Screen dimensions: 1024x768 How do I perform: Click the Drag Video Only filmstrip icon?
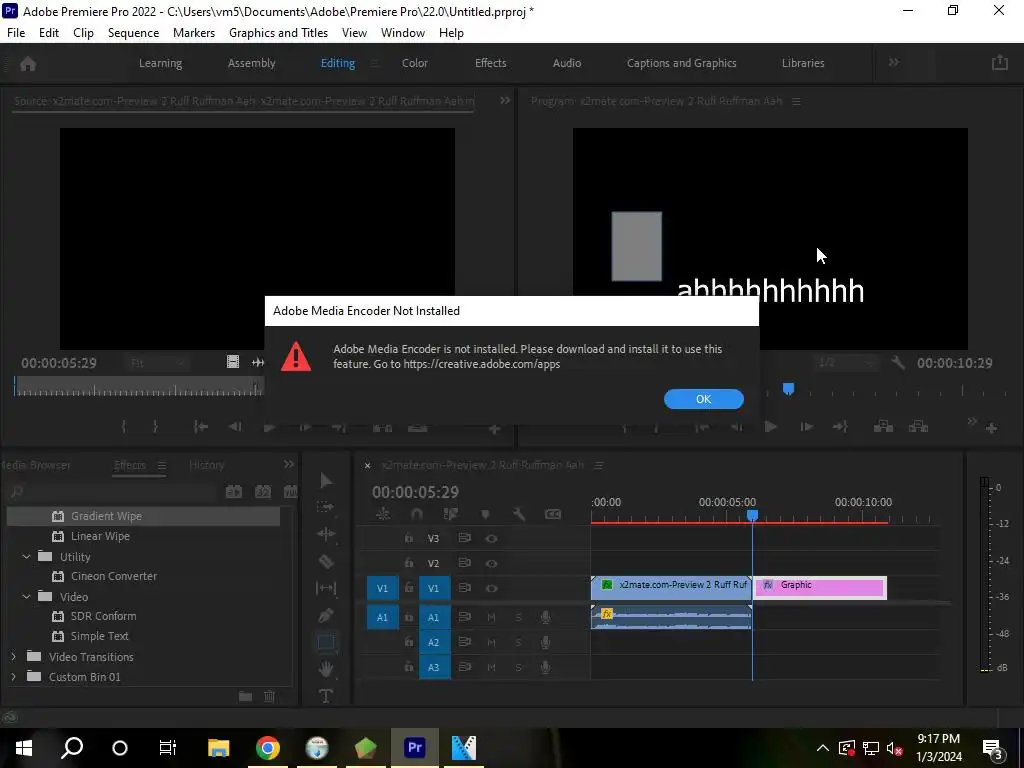click(x=232, y=362)
